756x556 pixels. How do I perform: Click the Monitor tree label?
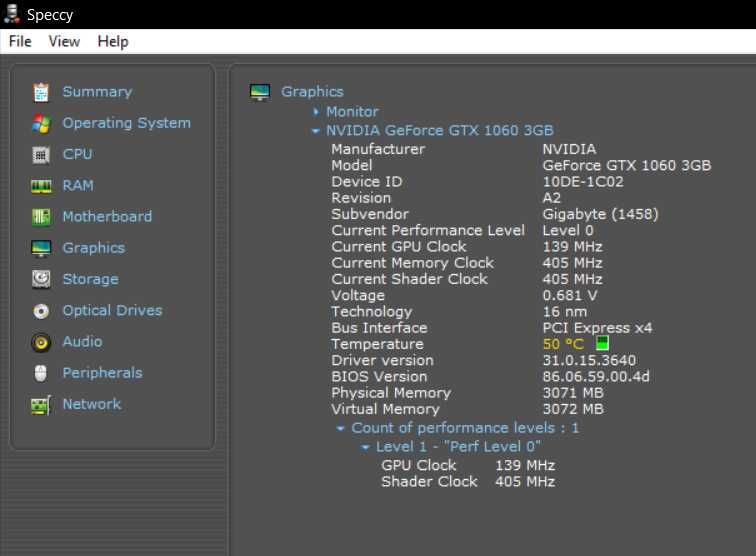pos(352,112)
